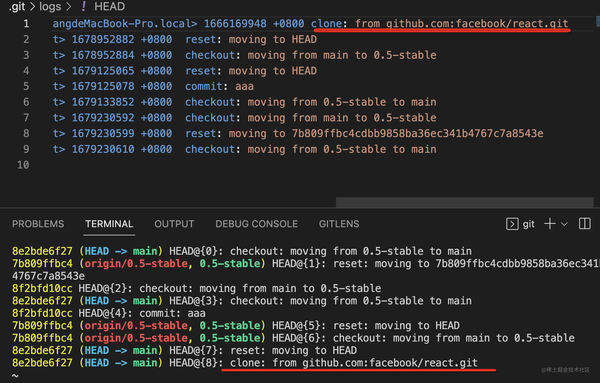Click the new terminal plus icon
The height and width of the screenshot is (383, 600).
click(549, 224)
